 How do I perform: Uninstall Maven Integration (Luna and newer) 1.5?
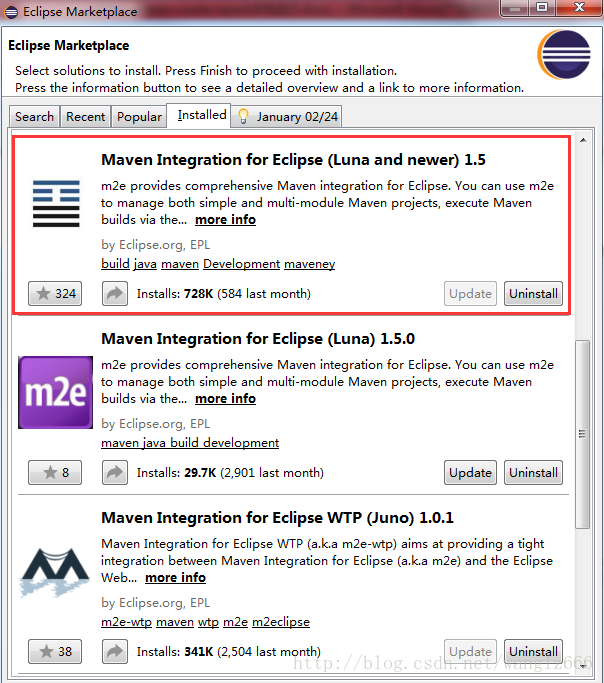[533, 294]
